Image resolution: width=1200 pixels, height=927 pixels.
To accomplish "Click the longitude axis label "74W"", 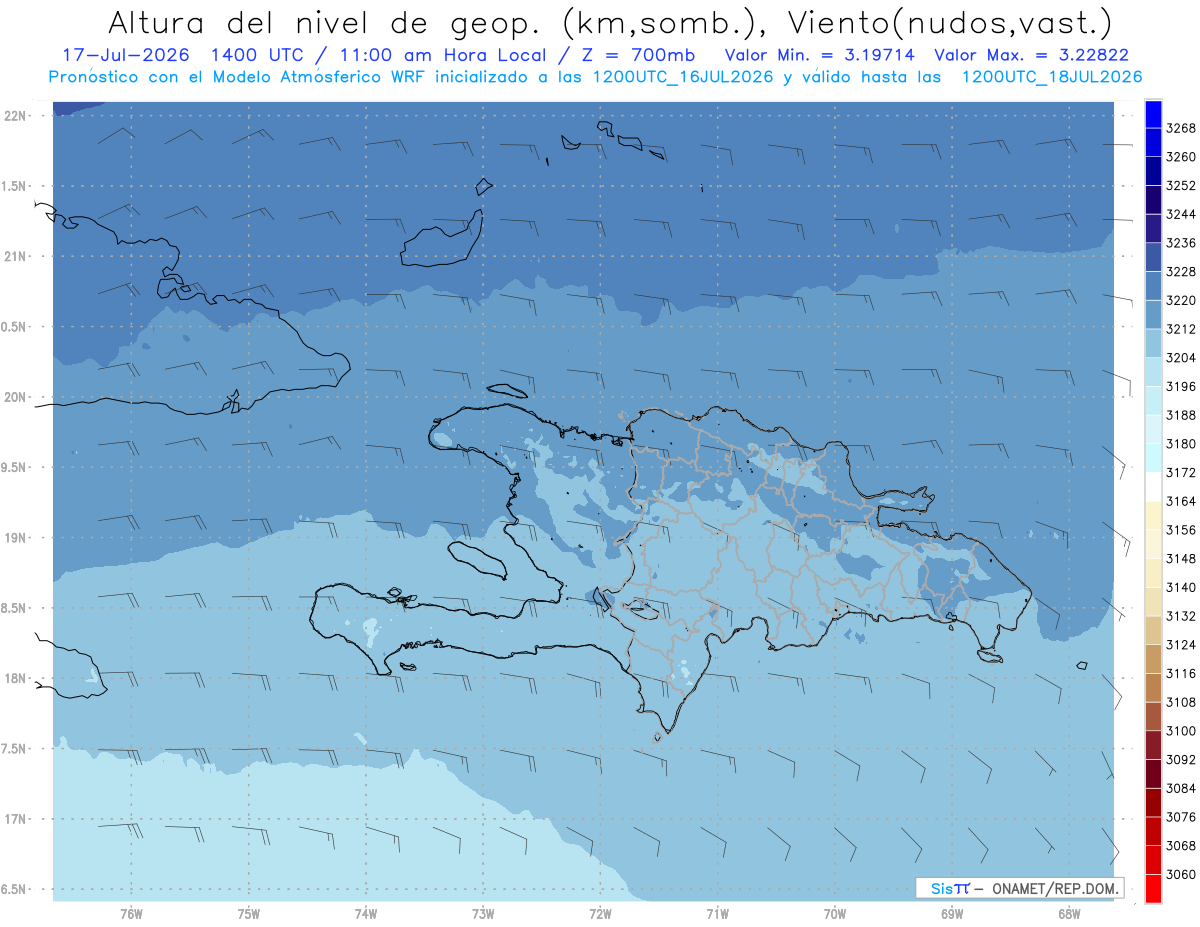I will tap(366, 913).
